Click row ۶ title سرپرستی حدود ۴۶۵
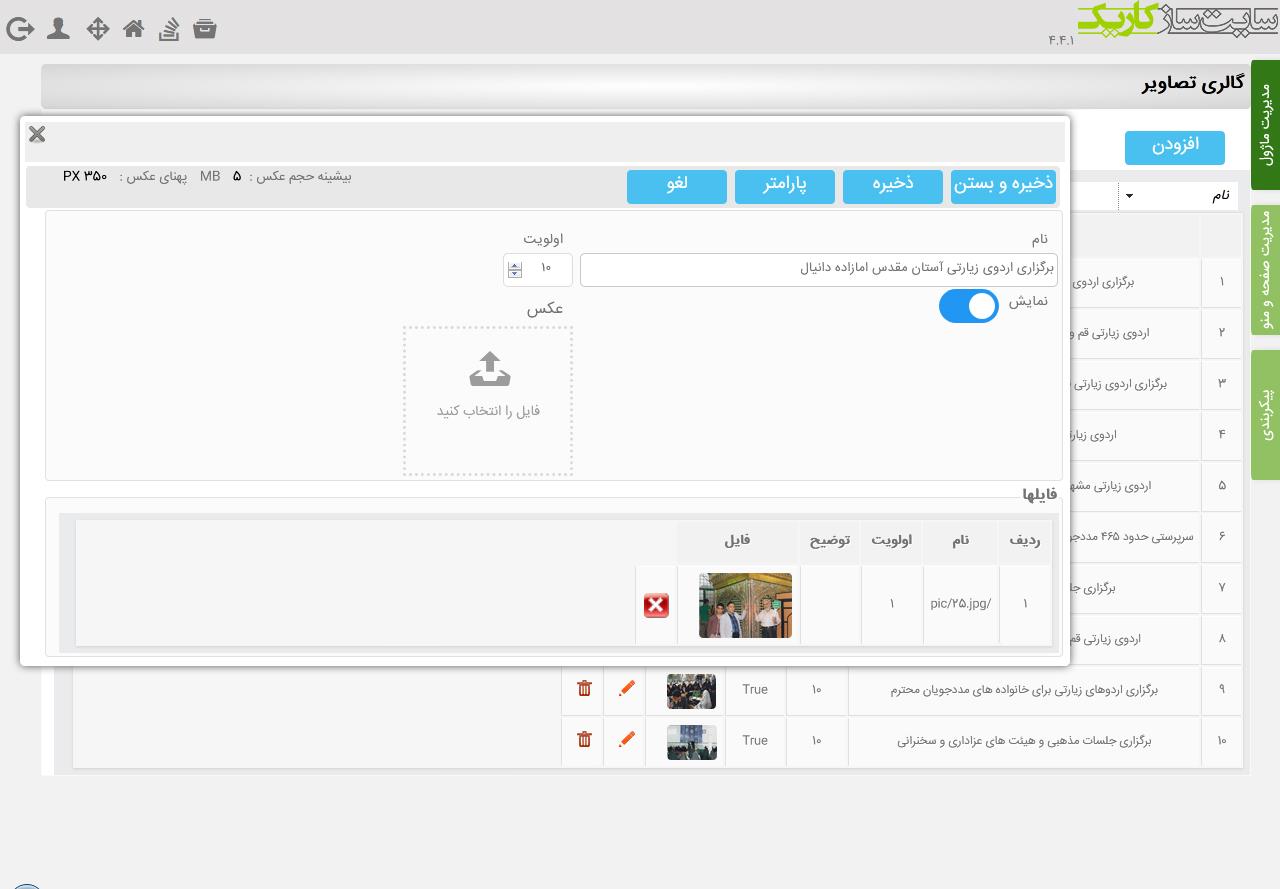Screen dimensions: 1280x889 pos(1133,537)
